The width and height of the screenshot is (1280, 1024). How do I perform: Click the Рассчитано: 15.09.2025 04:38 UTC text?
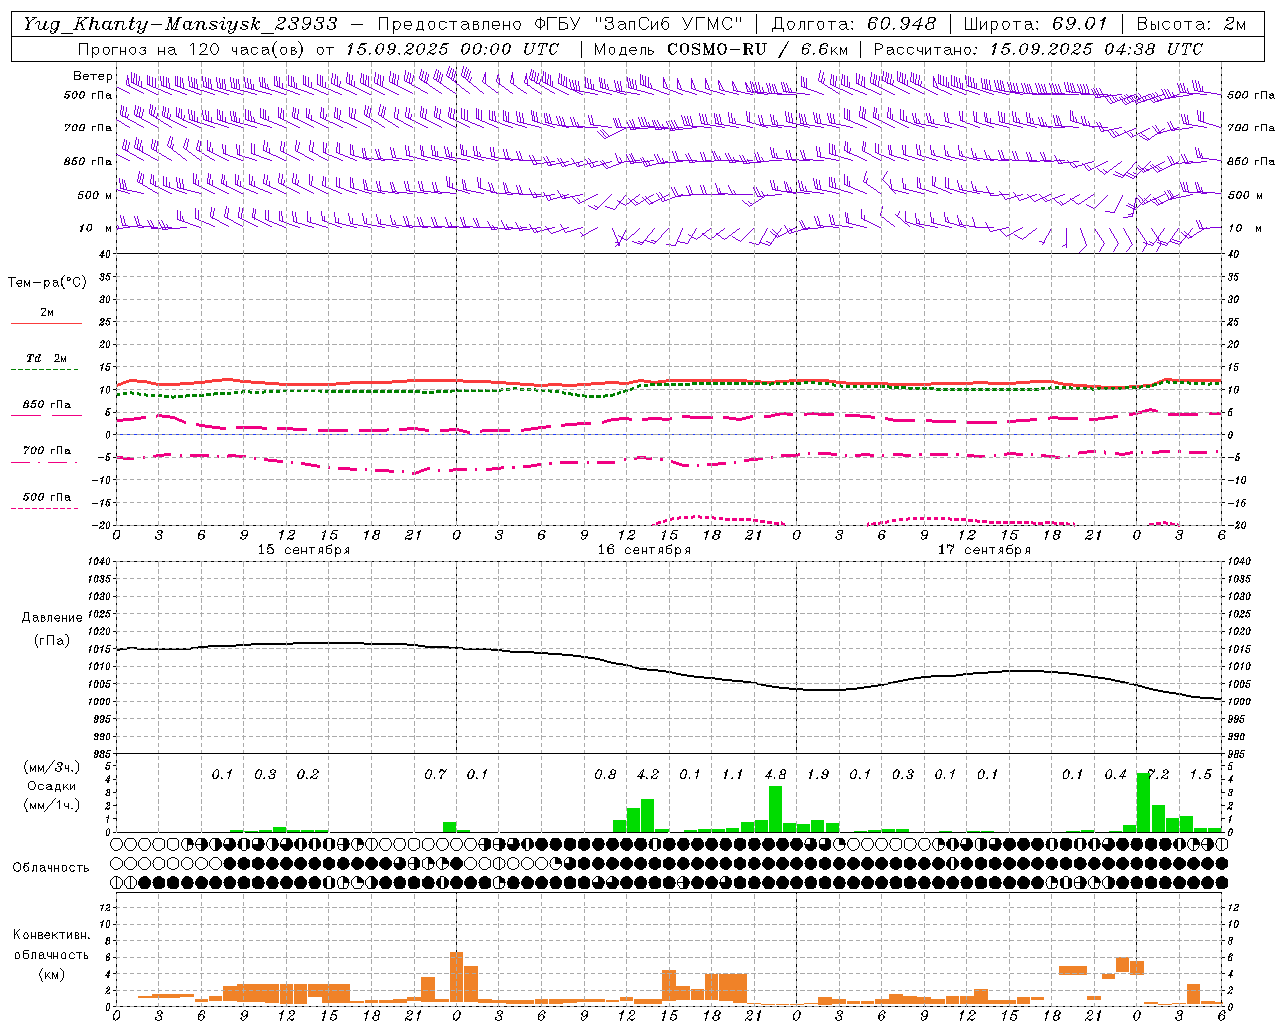[x=1038, y=49]
